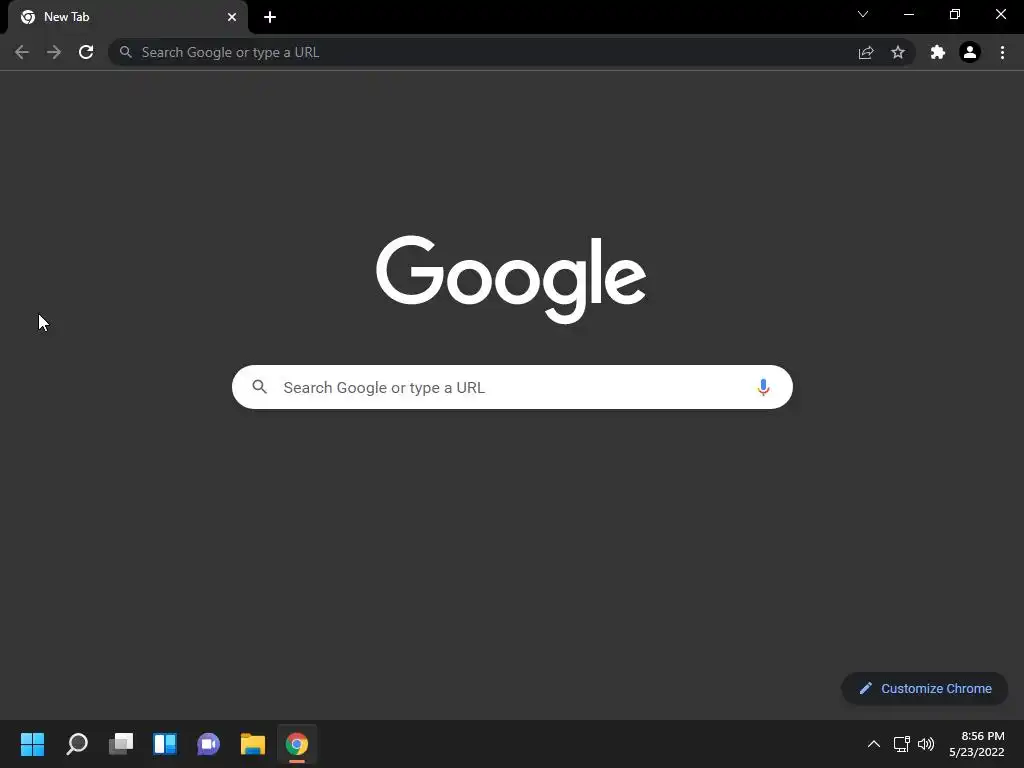Open the Teams Chat taskbar icon
The image size is (1024, 768).
pos(208,744)
